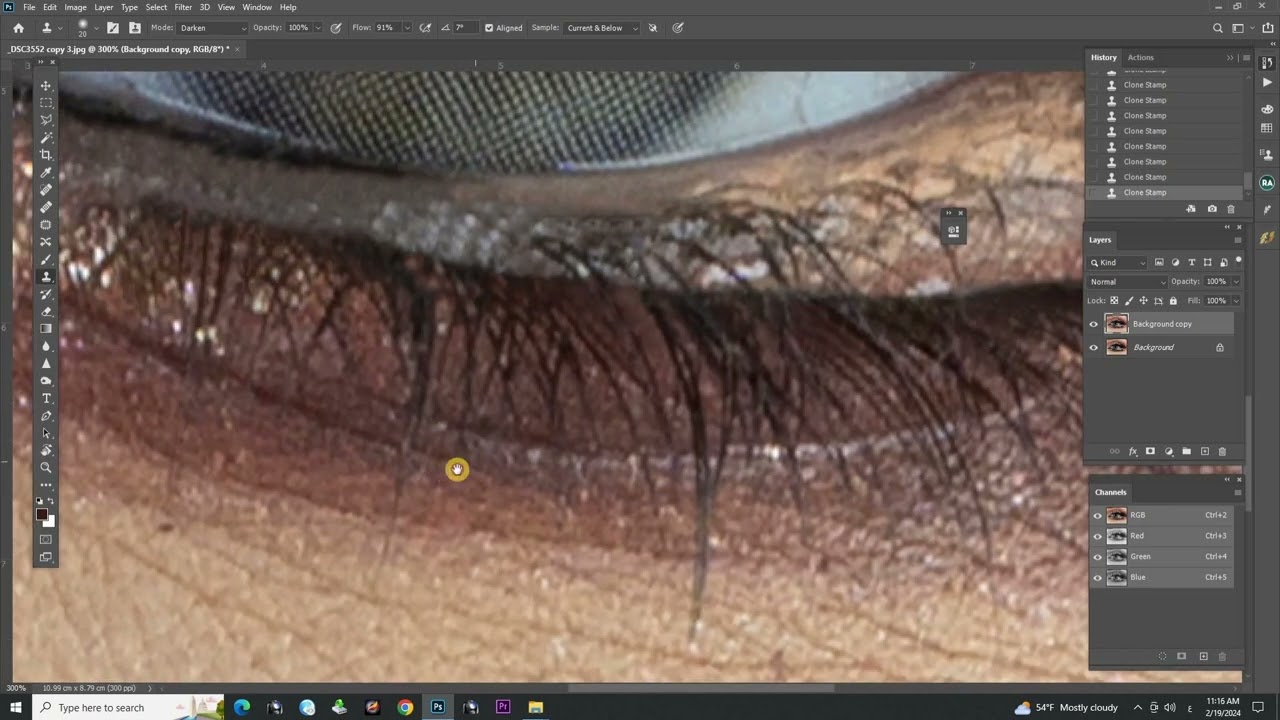
Task: Hide the Background layer
Action: [x=1093, y=347]
